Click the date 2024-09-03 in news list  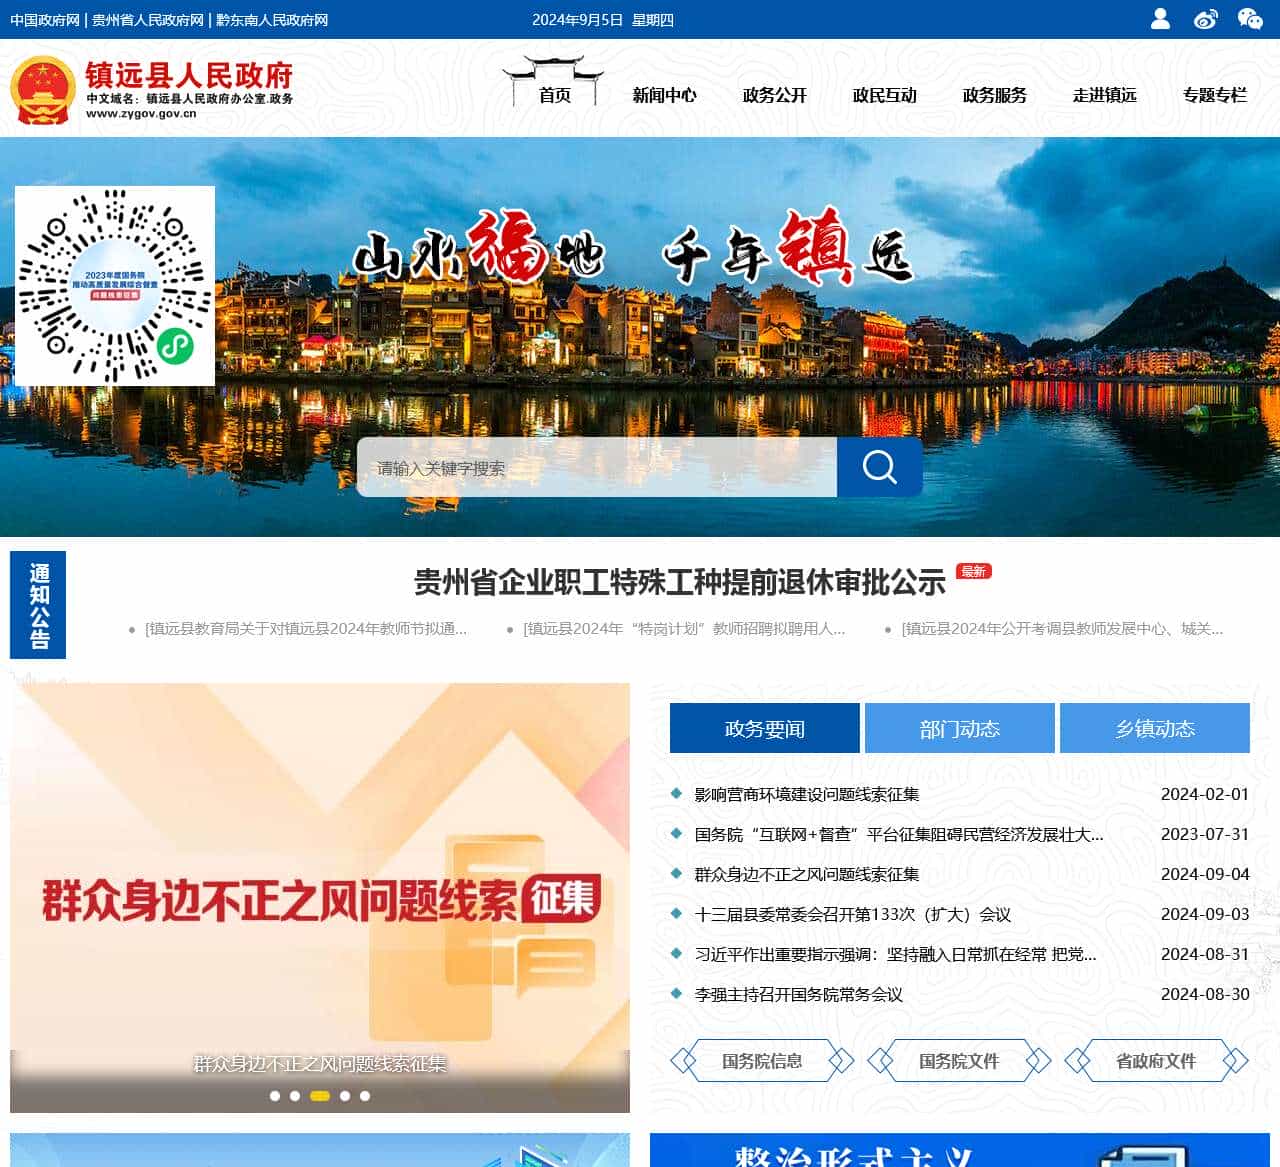click(x=1205, y=914)
